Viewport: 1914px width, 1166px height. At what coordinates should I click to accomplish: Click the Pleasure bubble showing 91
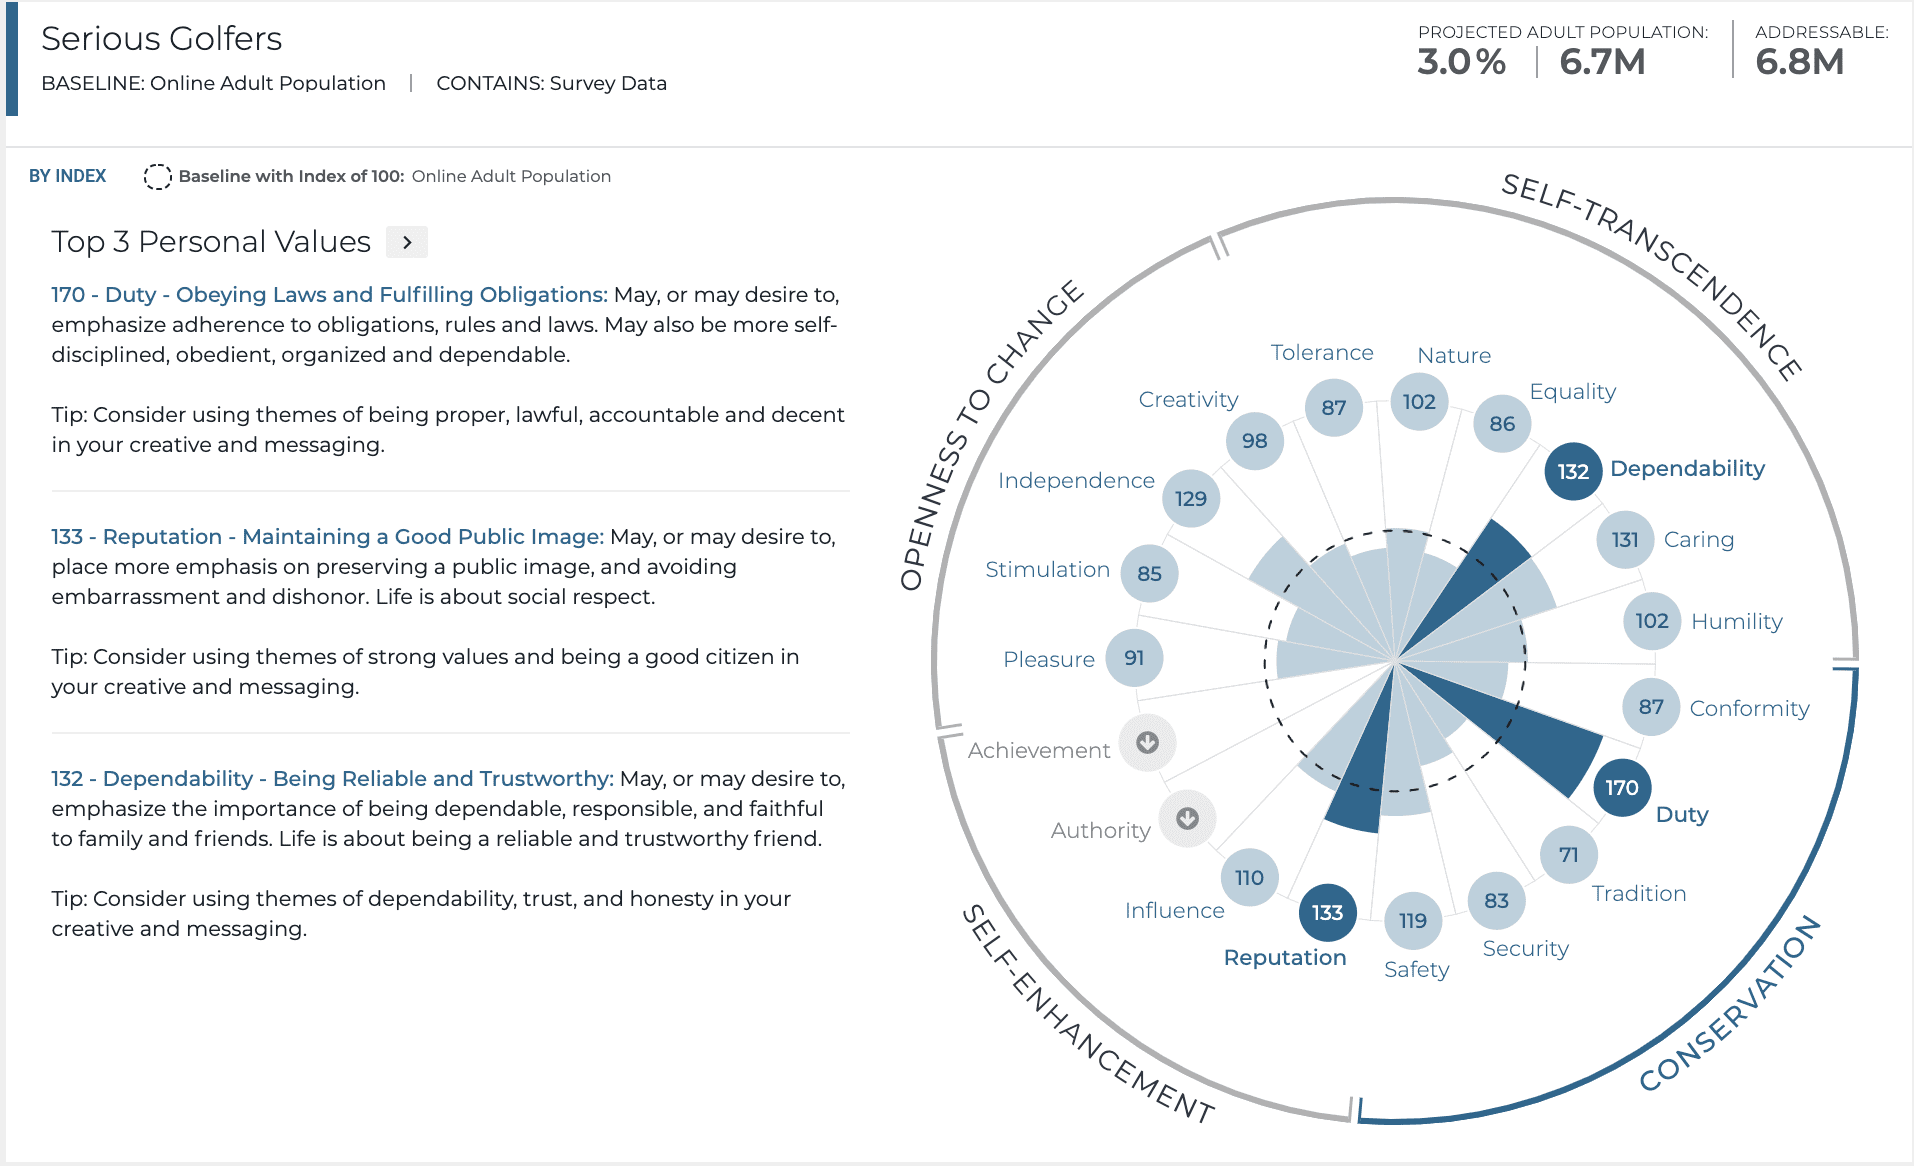1135,658
